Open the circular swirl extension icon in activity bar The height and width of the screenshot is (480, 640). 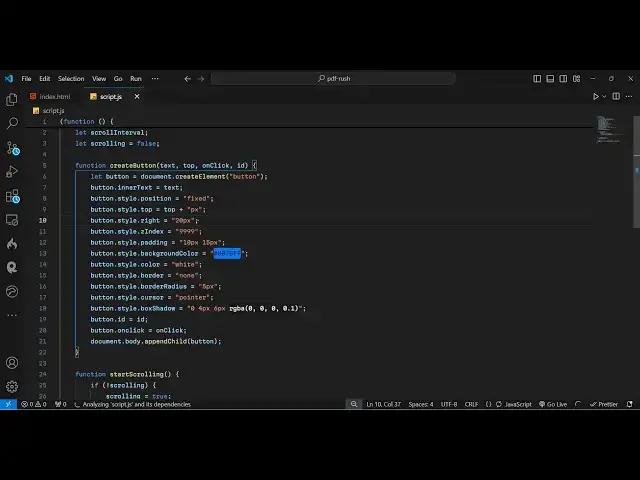[x=12, y=291]
